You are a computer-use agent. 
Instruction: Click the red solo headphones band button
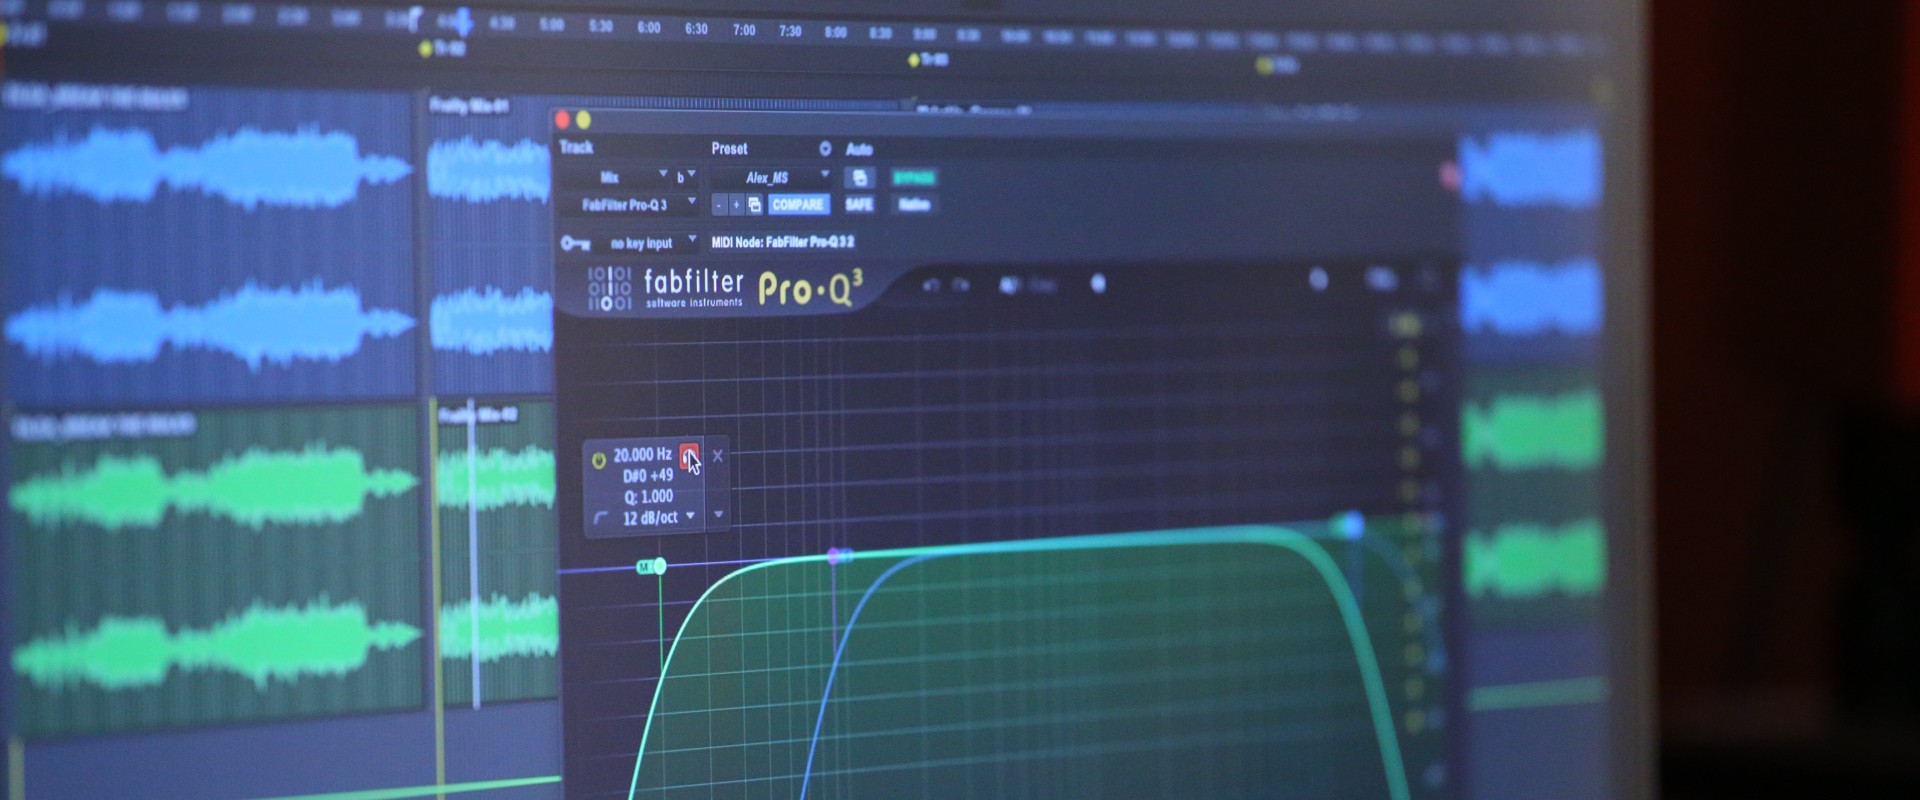click(689, 455)
